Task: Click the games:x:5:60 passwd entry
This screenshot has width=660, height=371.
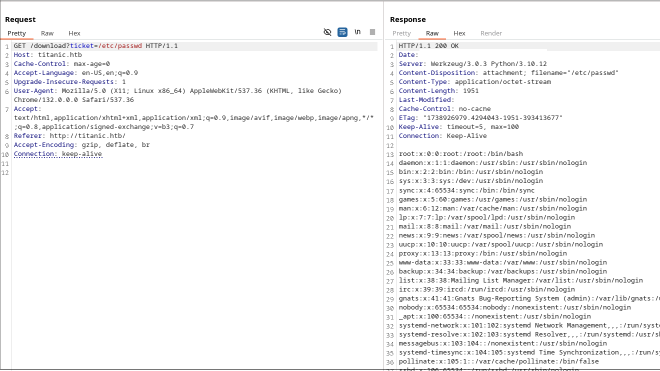Action: point(493,199)
